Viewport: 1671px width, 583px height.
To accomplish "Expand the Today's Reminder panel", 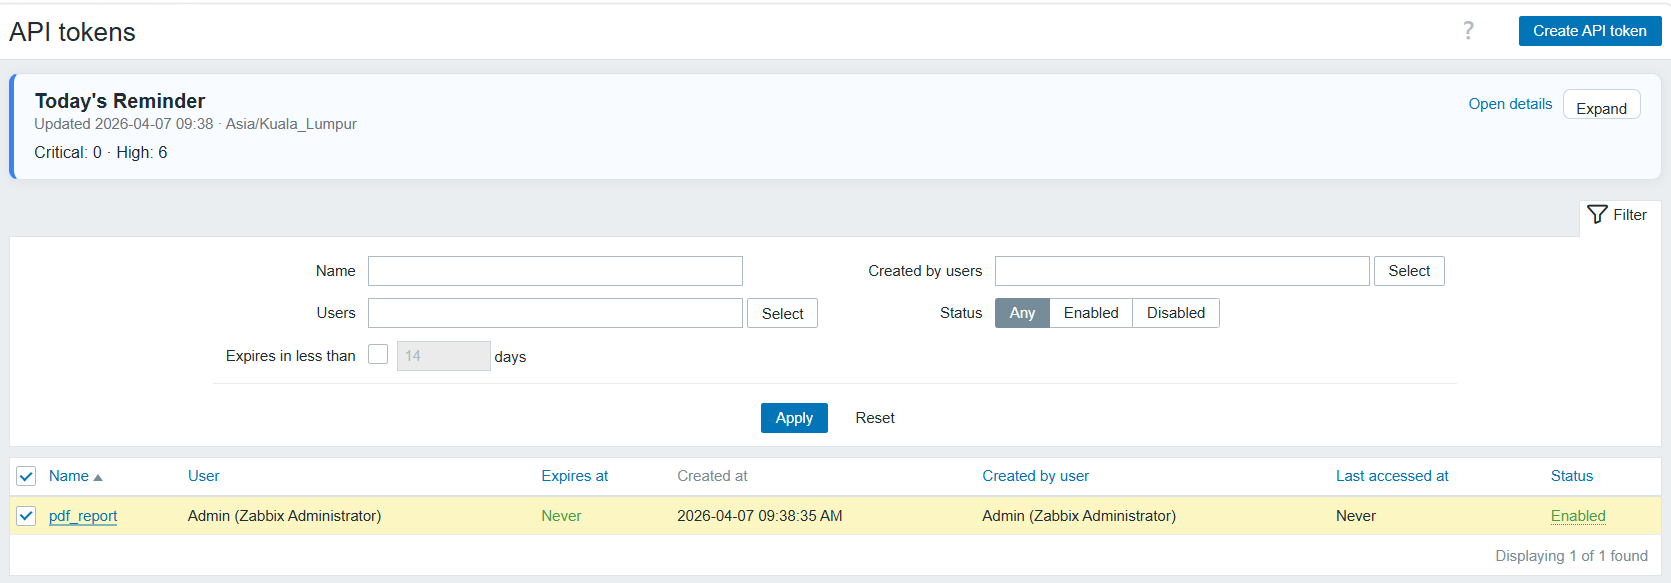I will pyautogui.click(x=1601, y=108).
